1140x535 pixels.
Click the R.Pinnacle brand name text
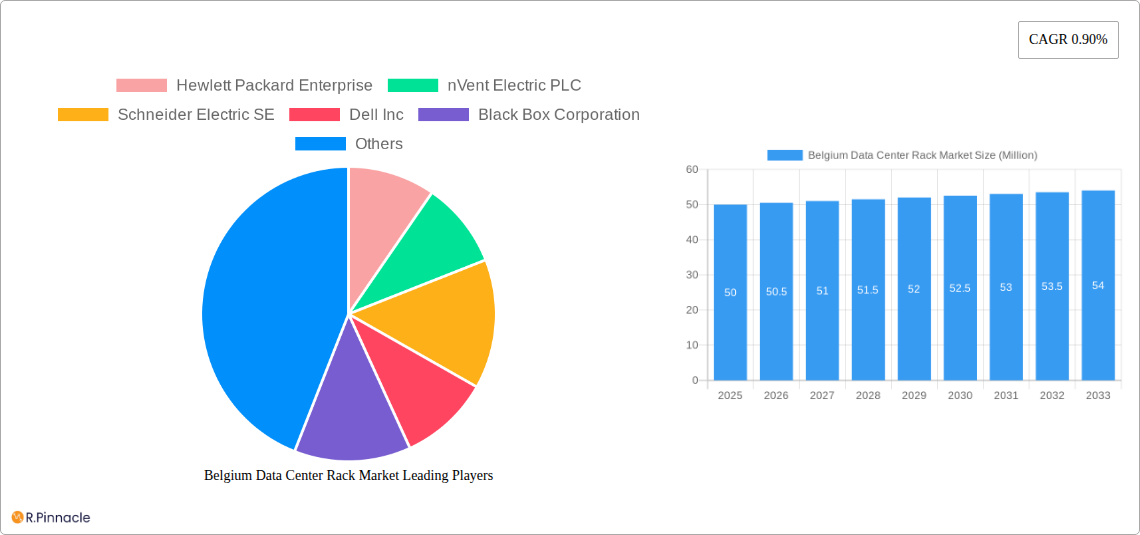click(x=58, y=518)
